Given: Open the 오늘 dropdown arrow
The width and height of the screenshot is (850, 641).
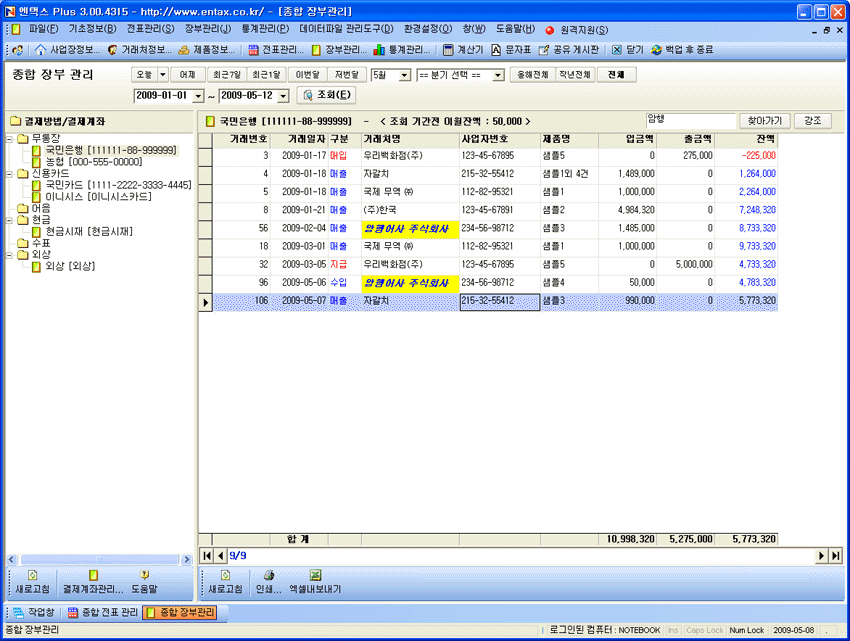Looking at the screenshot, I should click(163, 75).
